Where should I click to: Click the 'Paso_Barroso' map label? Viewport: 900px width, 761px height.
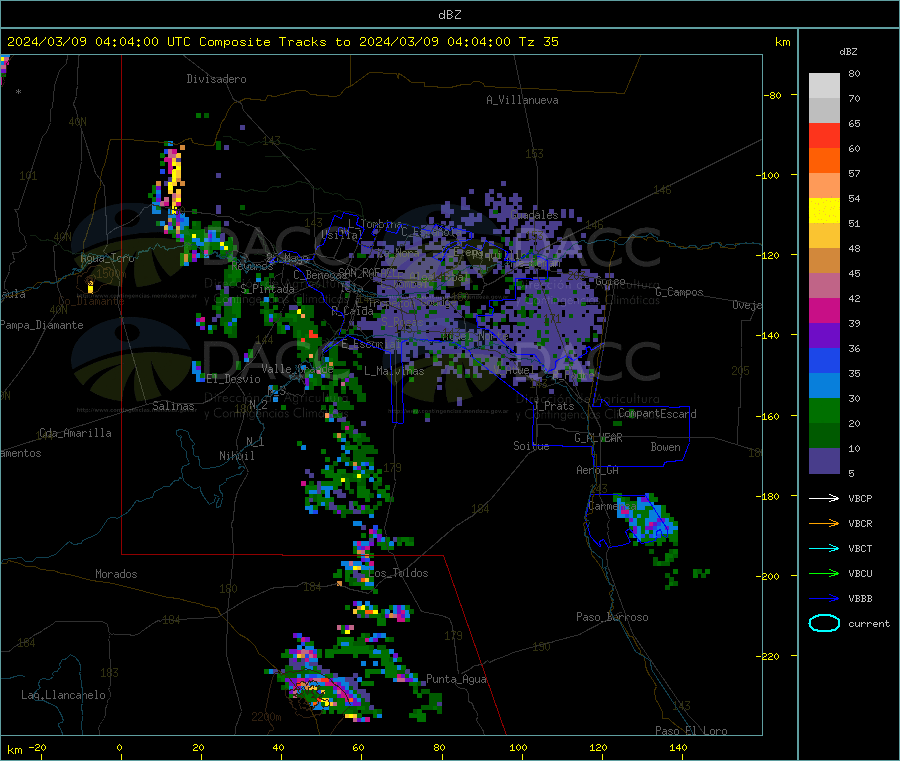pyautogui.click(x=612, y=617)
